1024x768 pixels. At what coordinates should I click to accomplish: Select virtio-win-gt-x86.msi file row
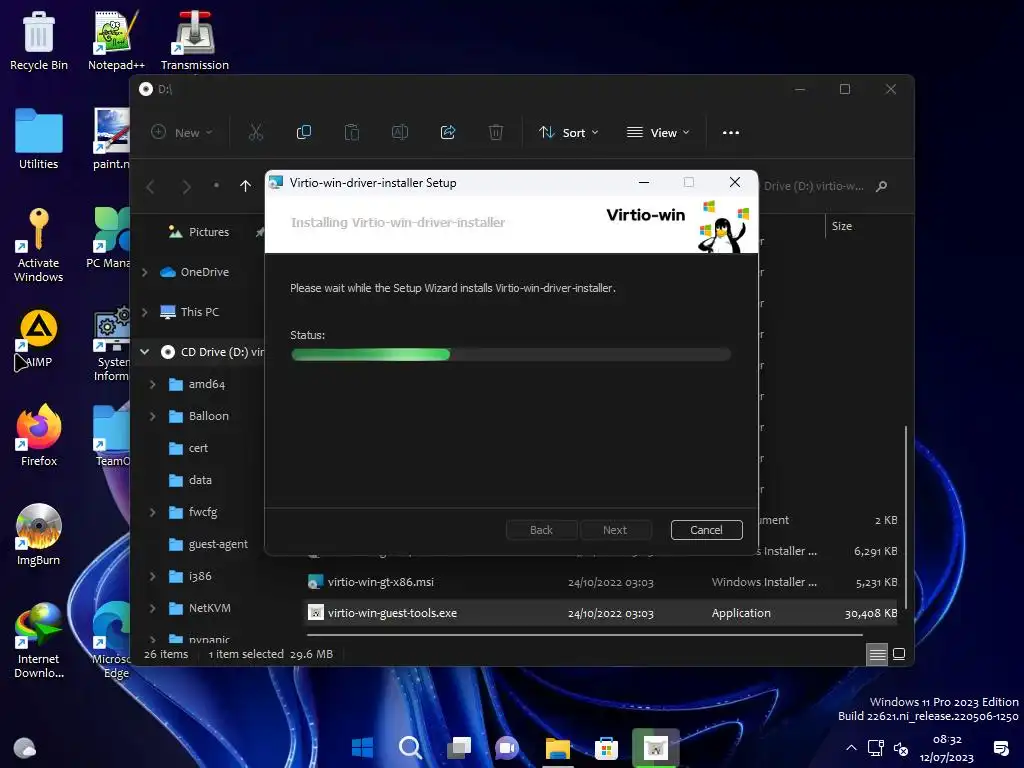click(x=601, y=582)
